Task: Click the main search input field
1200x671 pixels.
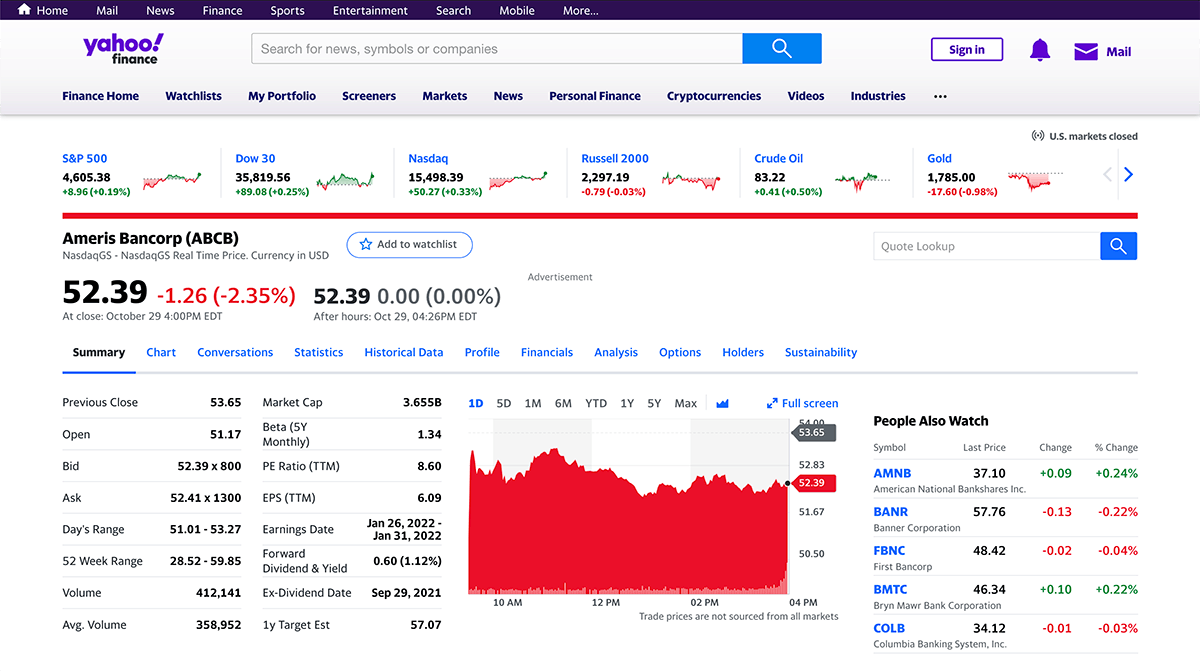Action: pyautogui.click(x=497, y=48)
